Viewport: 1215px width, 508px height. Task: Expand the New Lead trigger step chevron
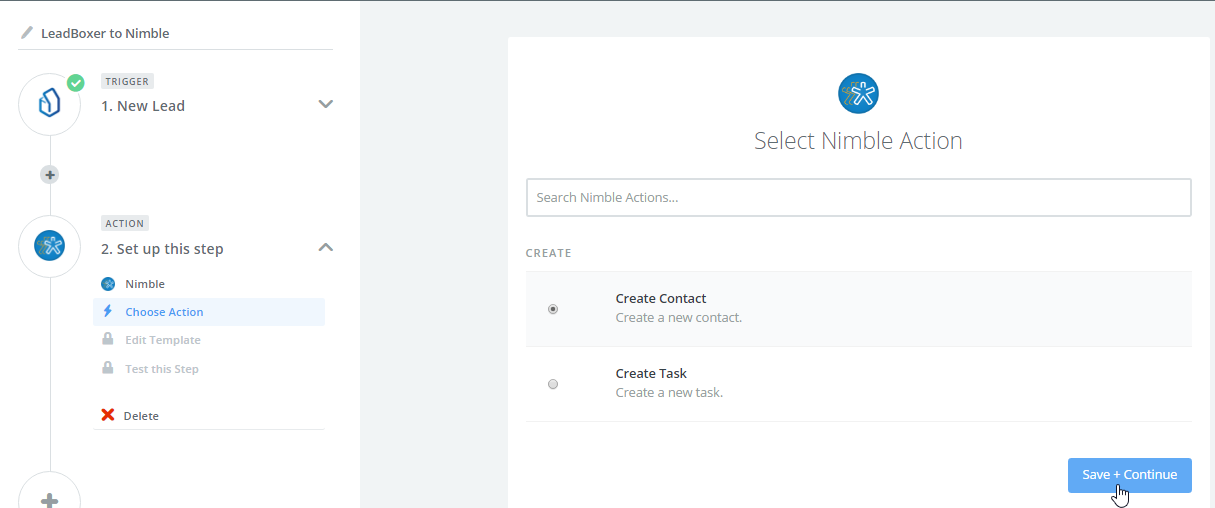pyautogui.click(x=325, y=104)
